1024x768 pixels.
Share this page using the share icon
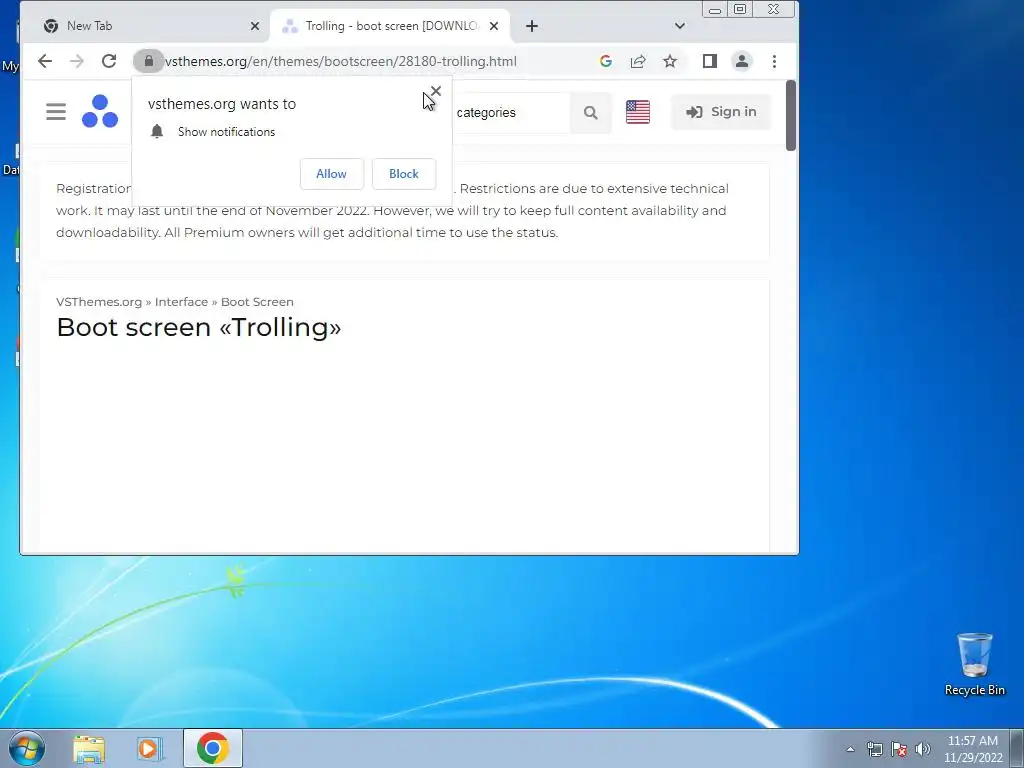[638, 61]
